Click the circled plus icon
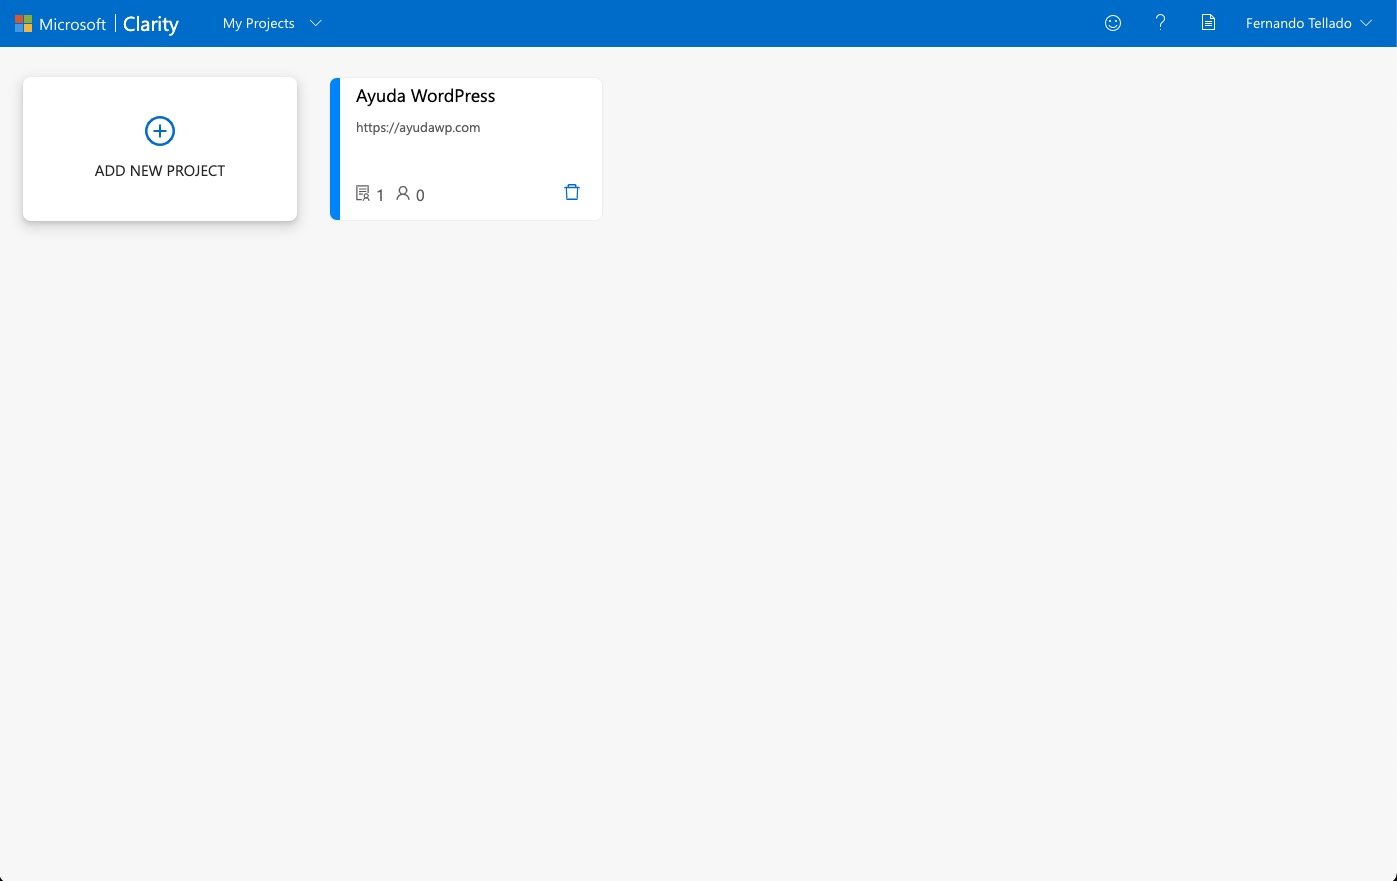This screenshot has height=881, width=1397. coord(160,131)
